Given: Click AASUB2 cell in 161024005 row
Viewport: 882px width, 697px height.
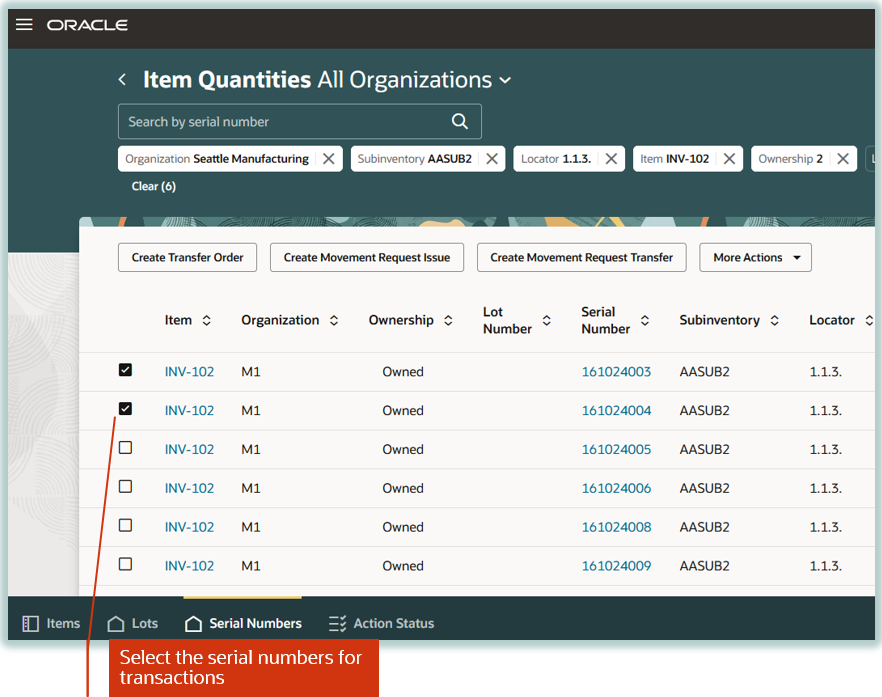Looking at the screenshot, I should (x=704, y=449).
